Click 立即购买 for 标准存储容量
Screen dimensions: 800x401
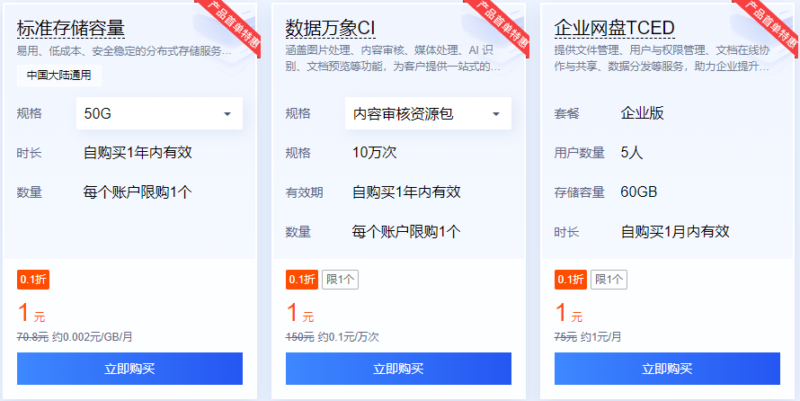130,368
